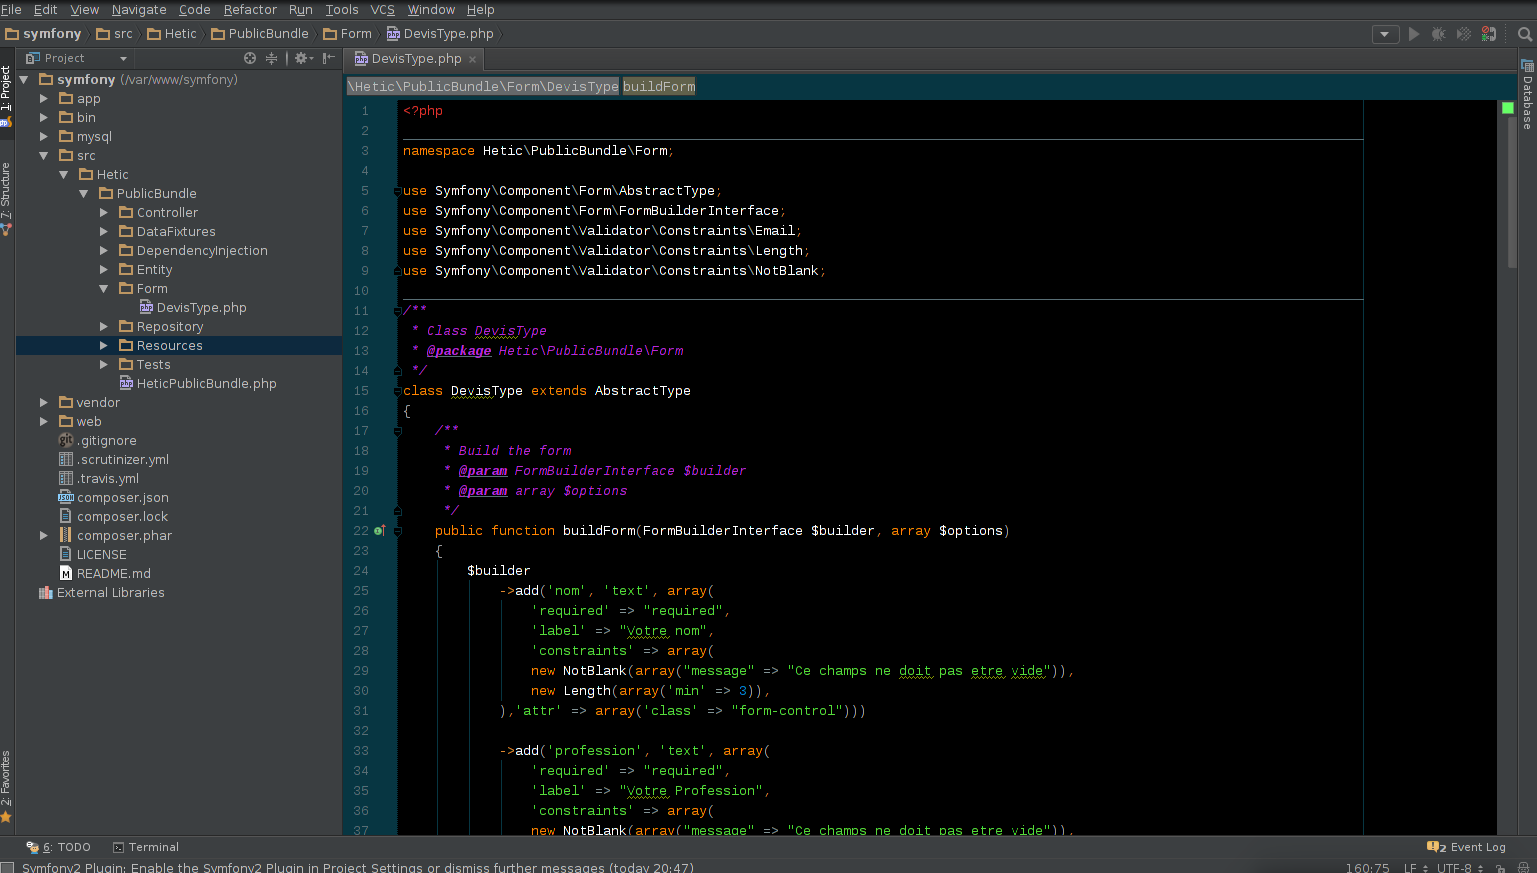The height and width of the screenshot is (873, 1537).
Task: Click the green inspection status indicator
Action: [x=1508, y=108]
